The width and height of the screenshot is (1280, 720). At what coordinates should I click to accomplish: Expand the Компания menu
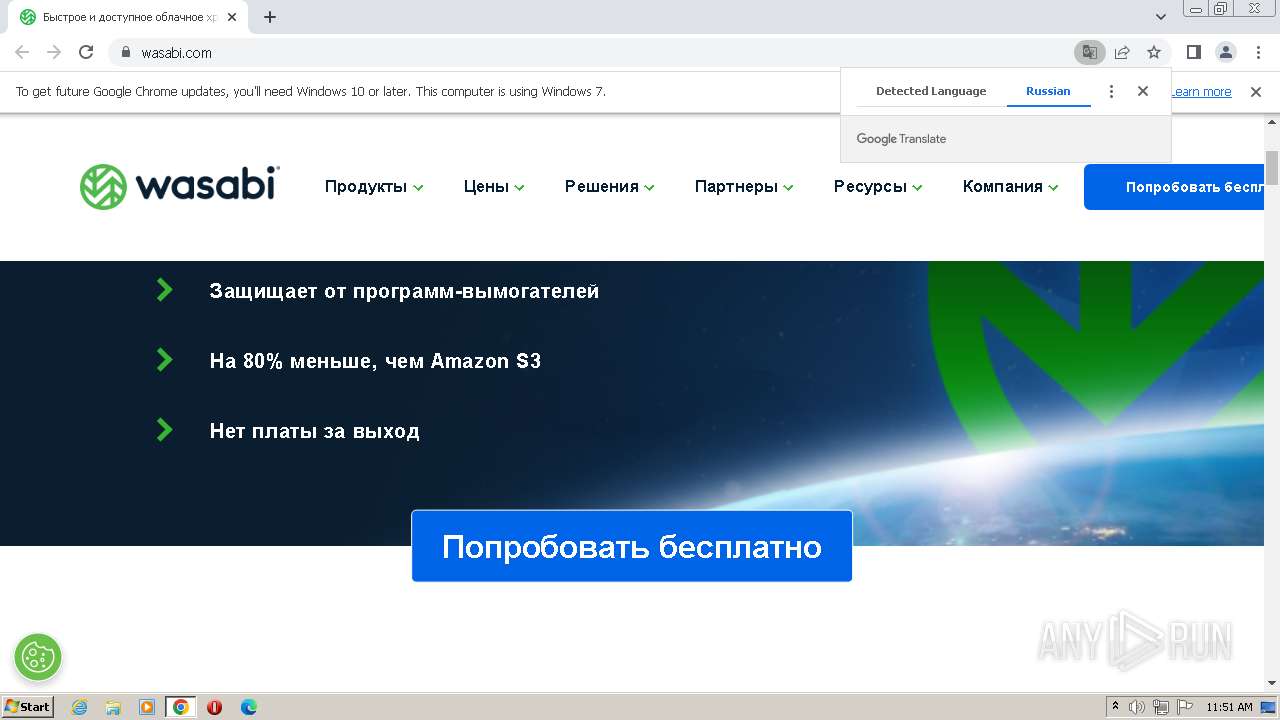[x=1010, y=187]
